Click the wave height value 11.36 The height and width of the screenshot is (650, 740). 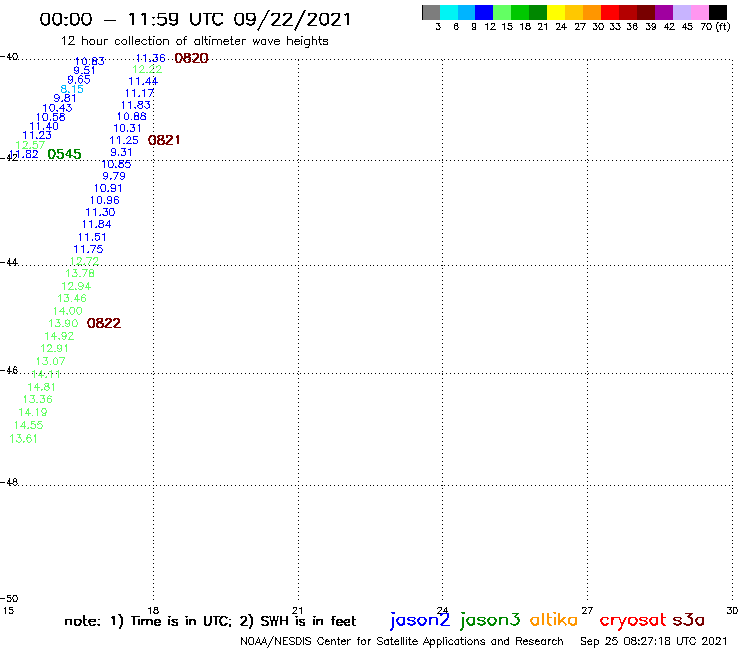pyautogui.click(x=151, y=58)
